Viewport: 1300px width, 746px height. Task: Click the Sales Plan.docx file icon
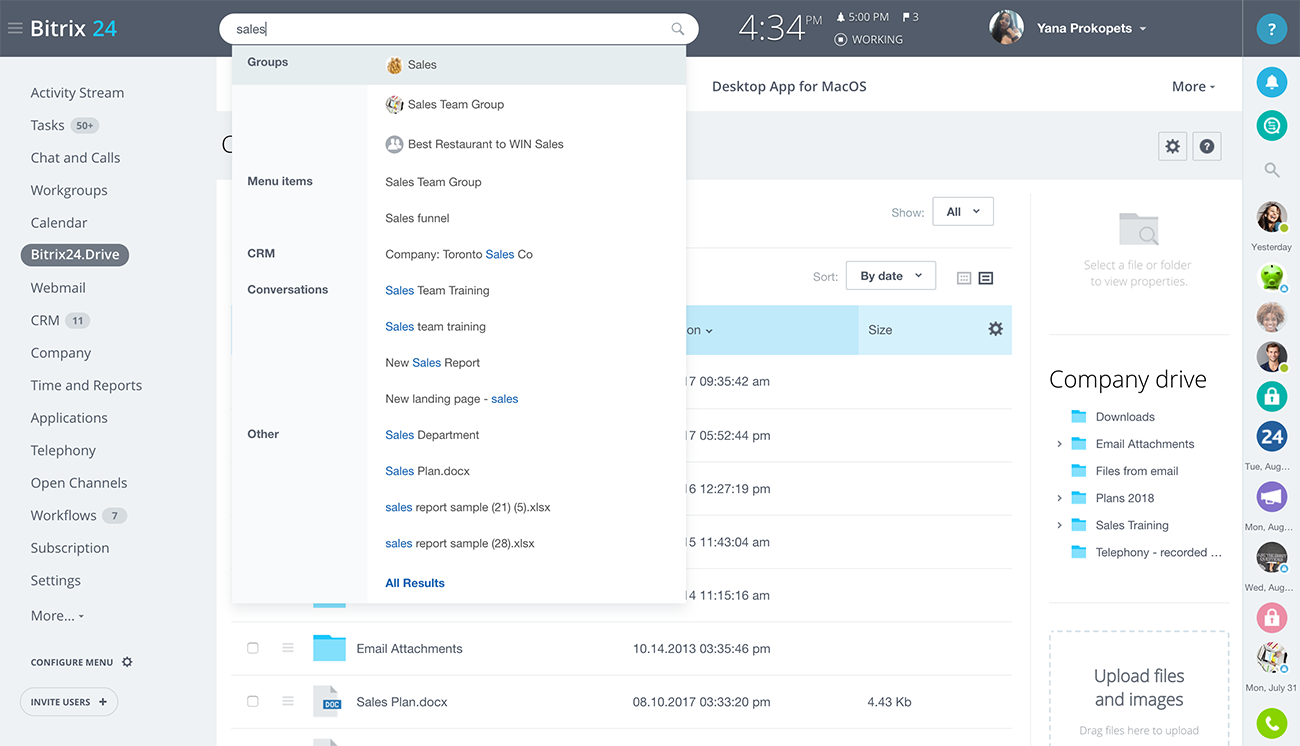point(328,702)
